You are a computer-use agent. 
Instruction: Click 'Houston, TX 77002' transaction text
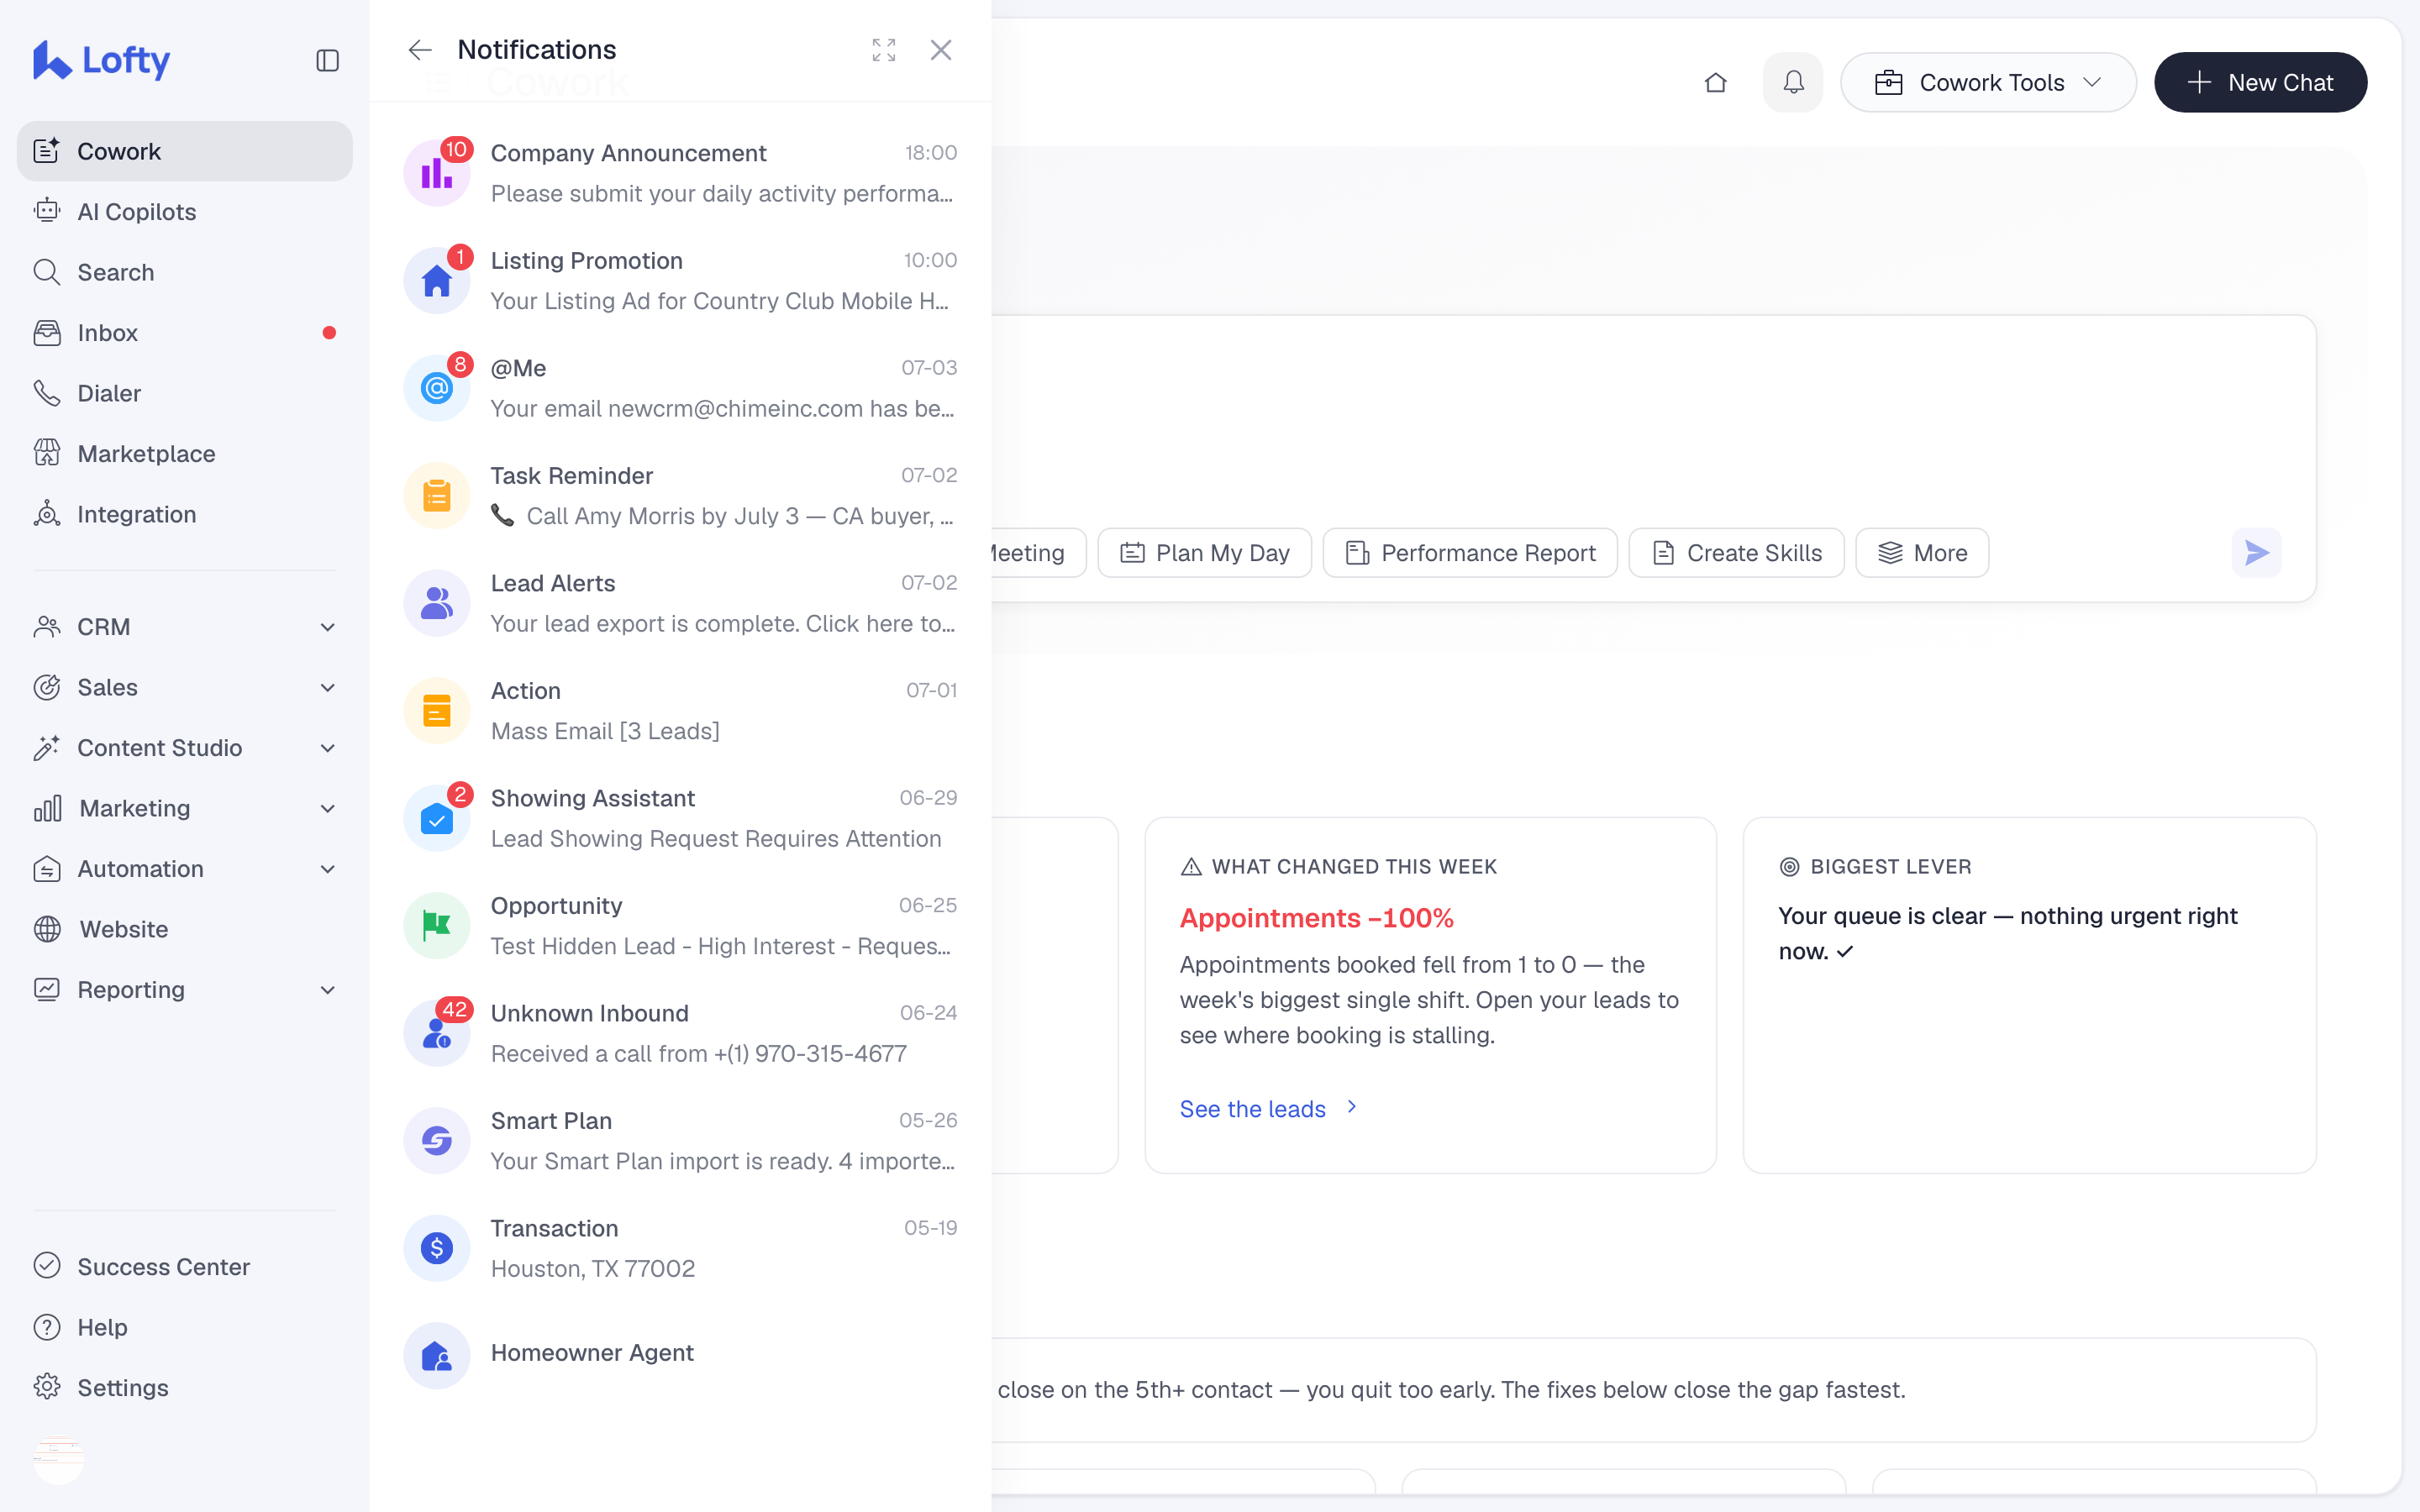tap(593, 1269)
